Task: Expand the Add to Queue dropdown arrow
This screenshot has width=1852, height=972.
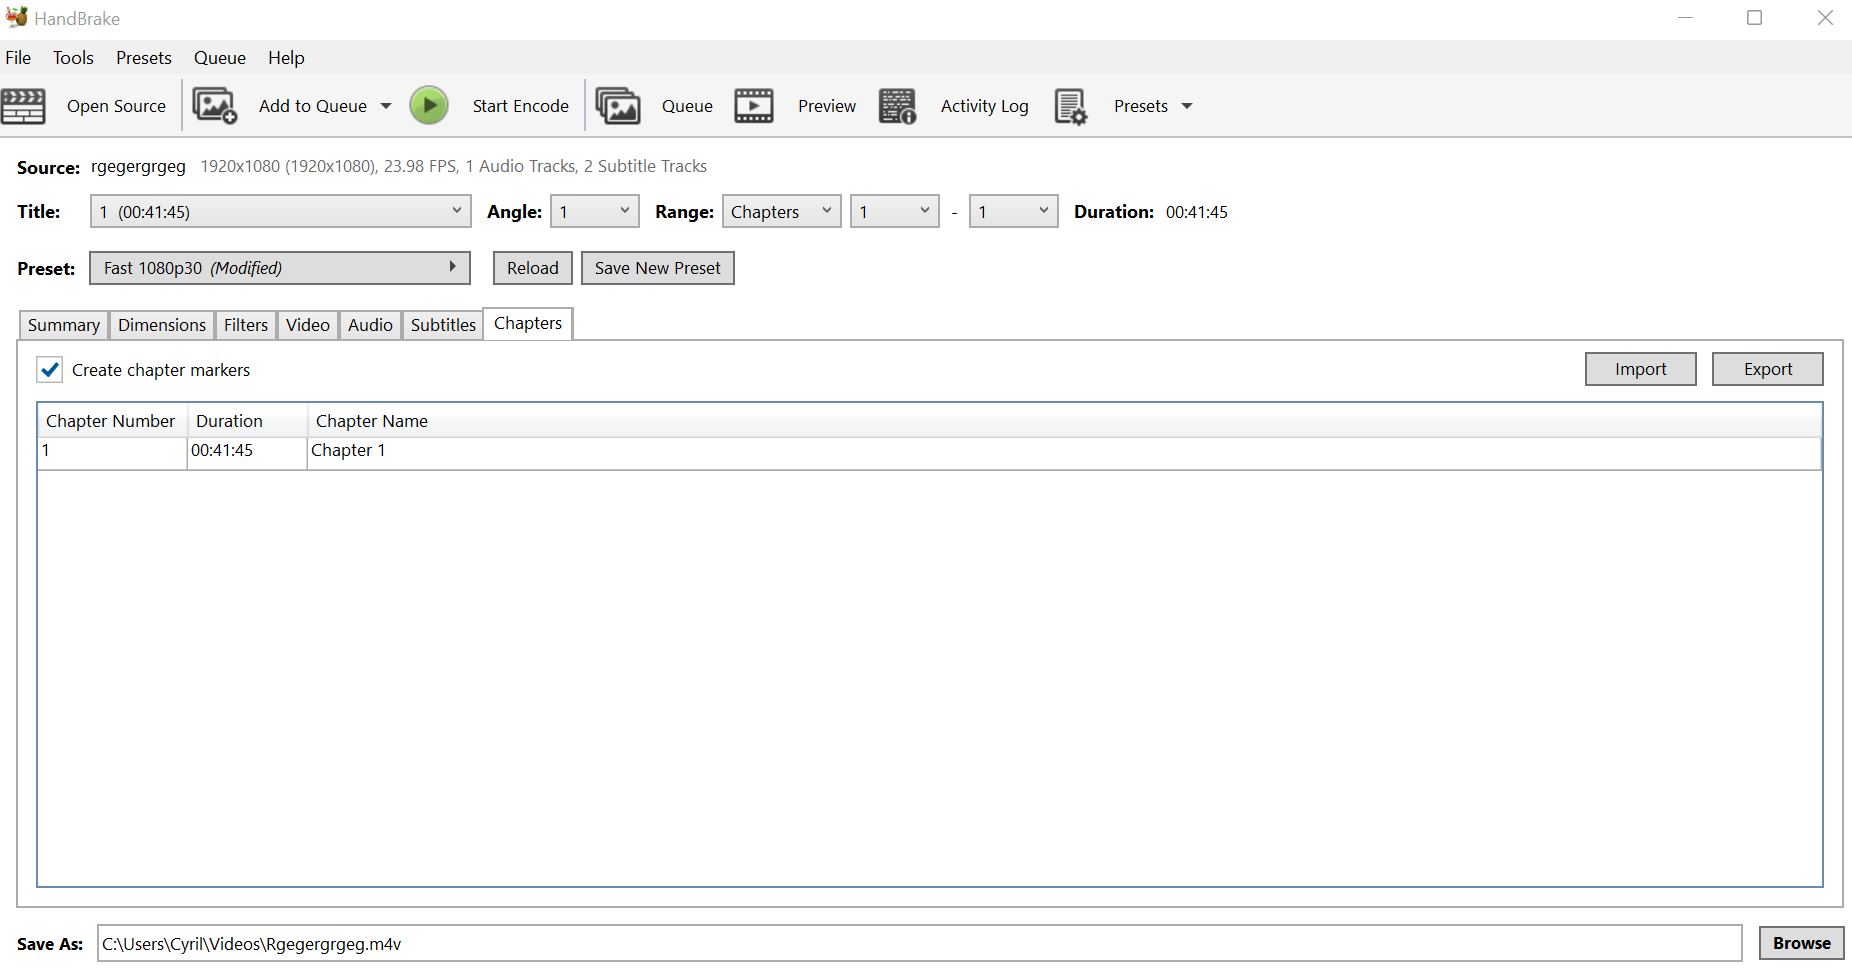Action: point(386,106)
